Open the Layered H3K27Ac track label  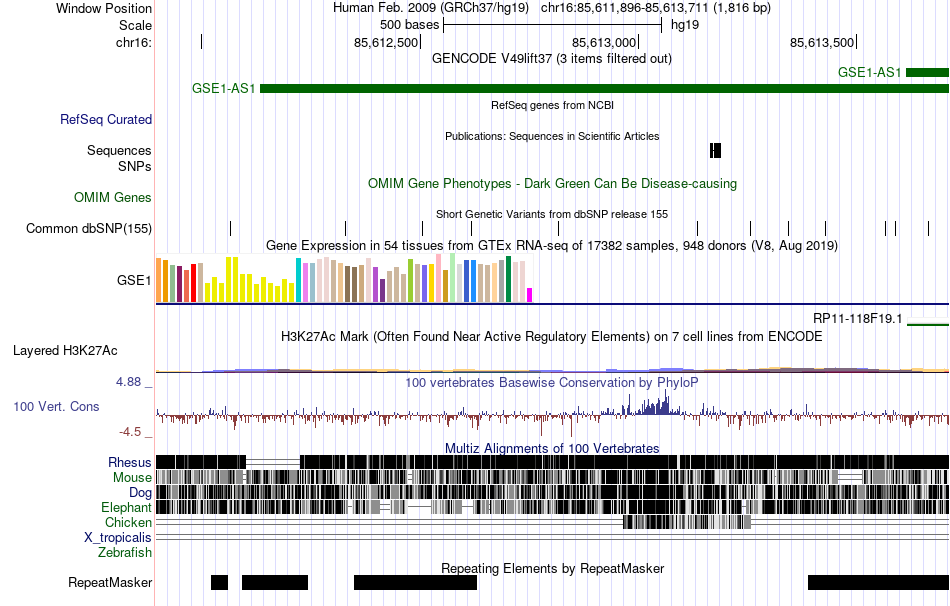pyautogui.click(x=65, y=350)
